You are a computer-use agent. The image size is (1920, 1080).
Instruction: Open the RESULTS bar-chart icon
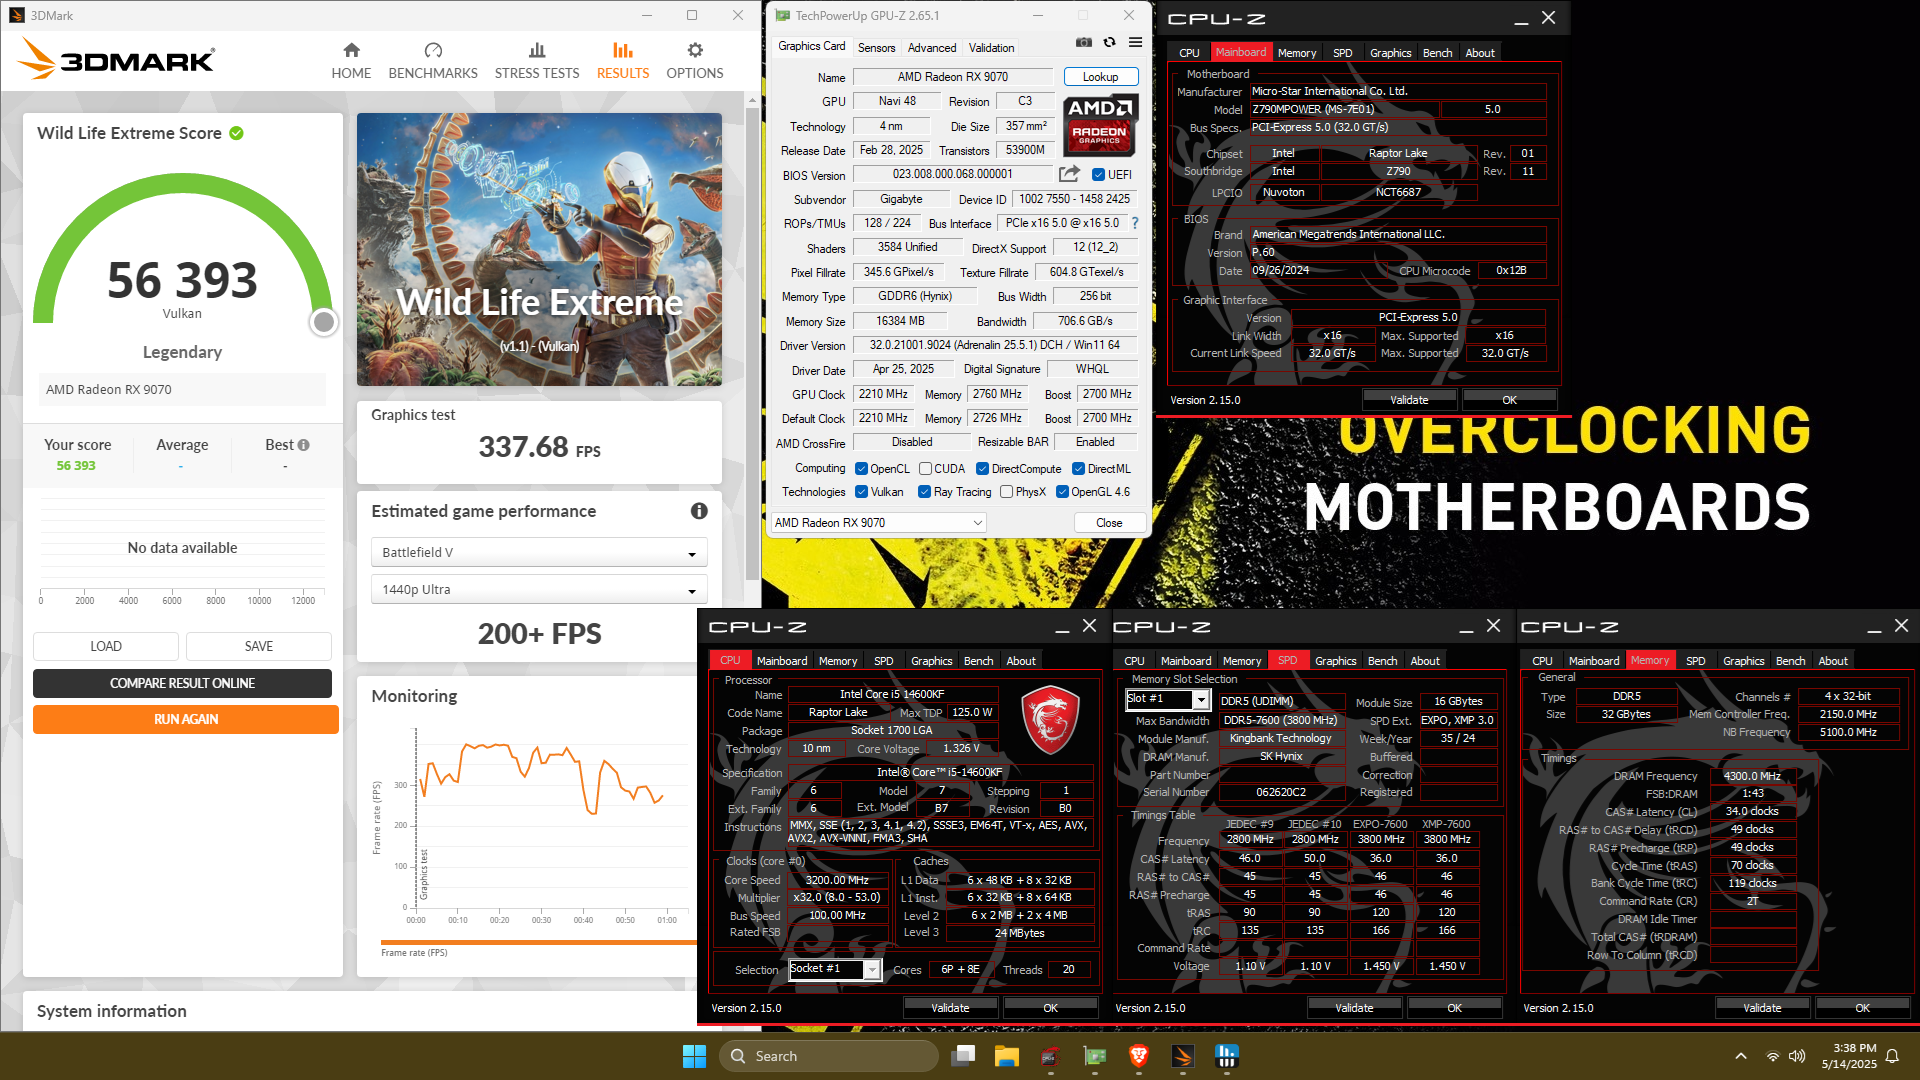pos(623,50)
